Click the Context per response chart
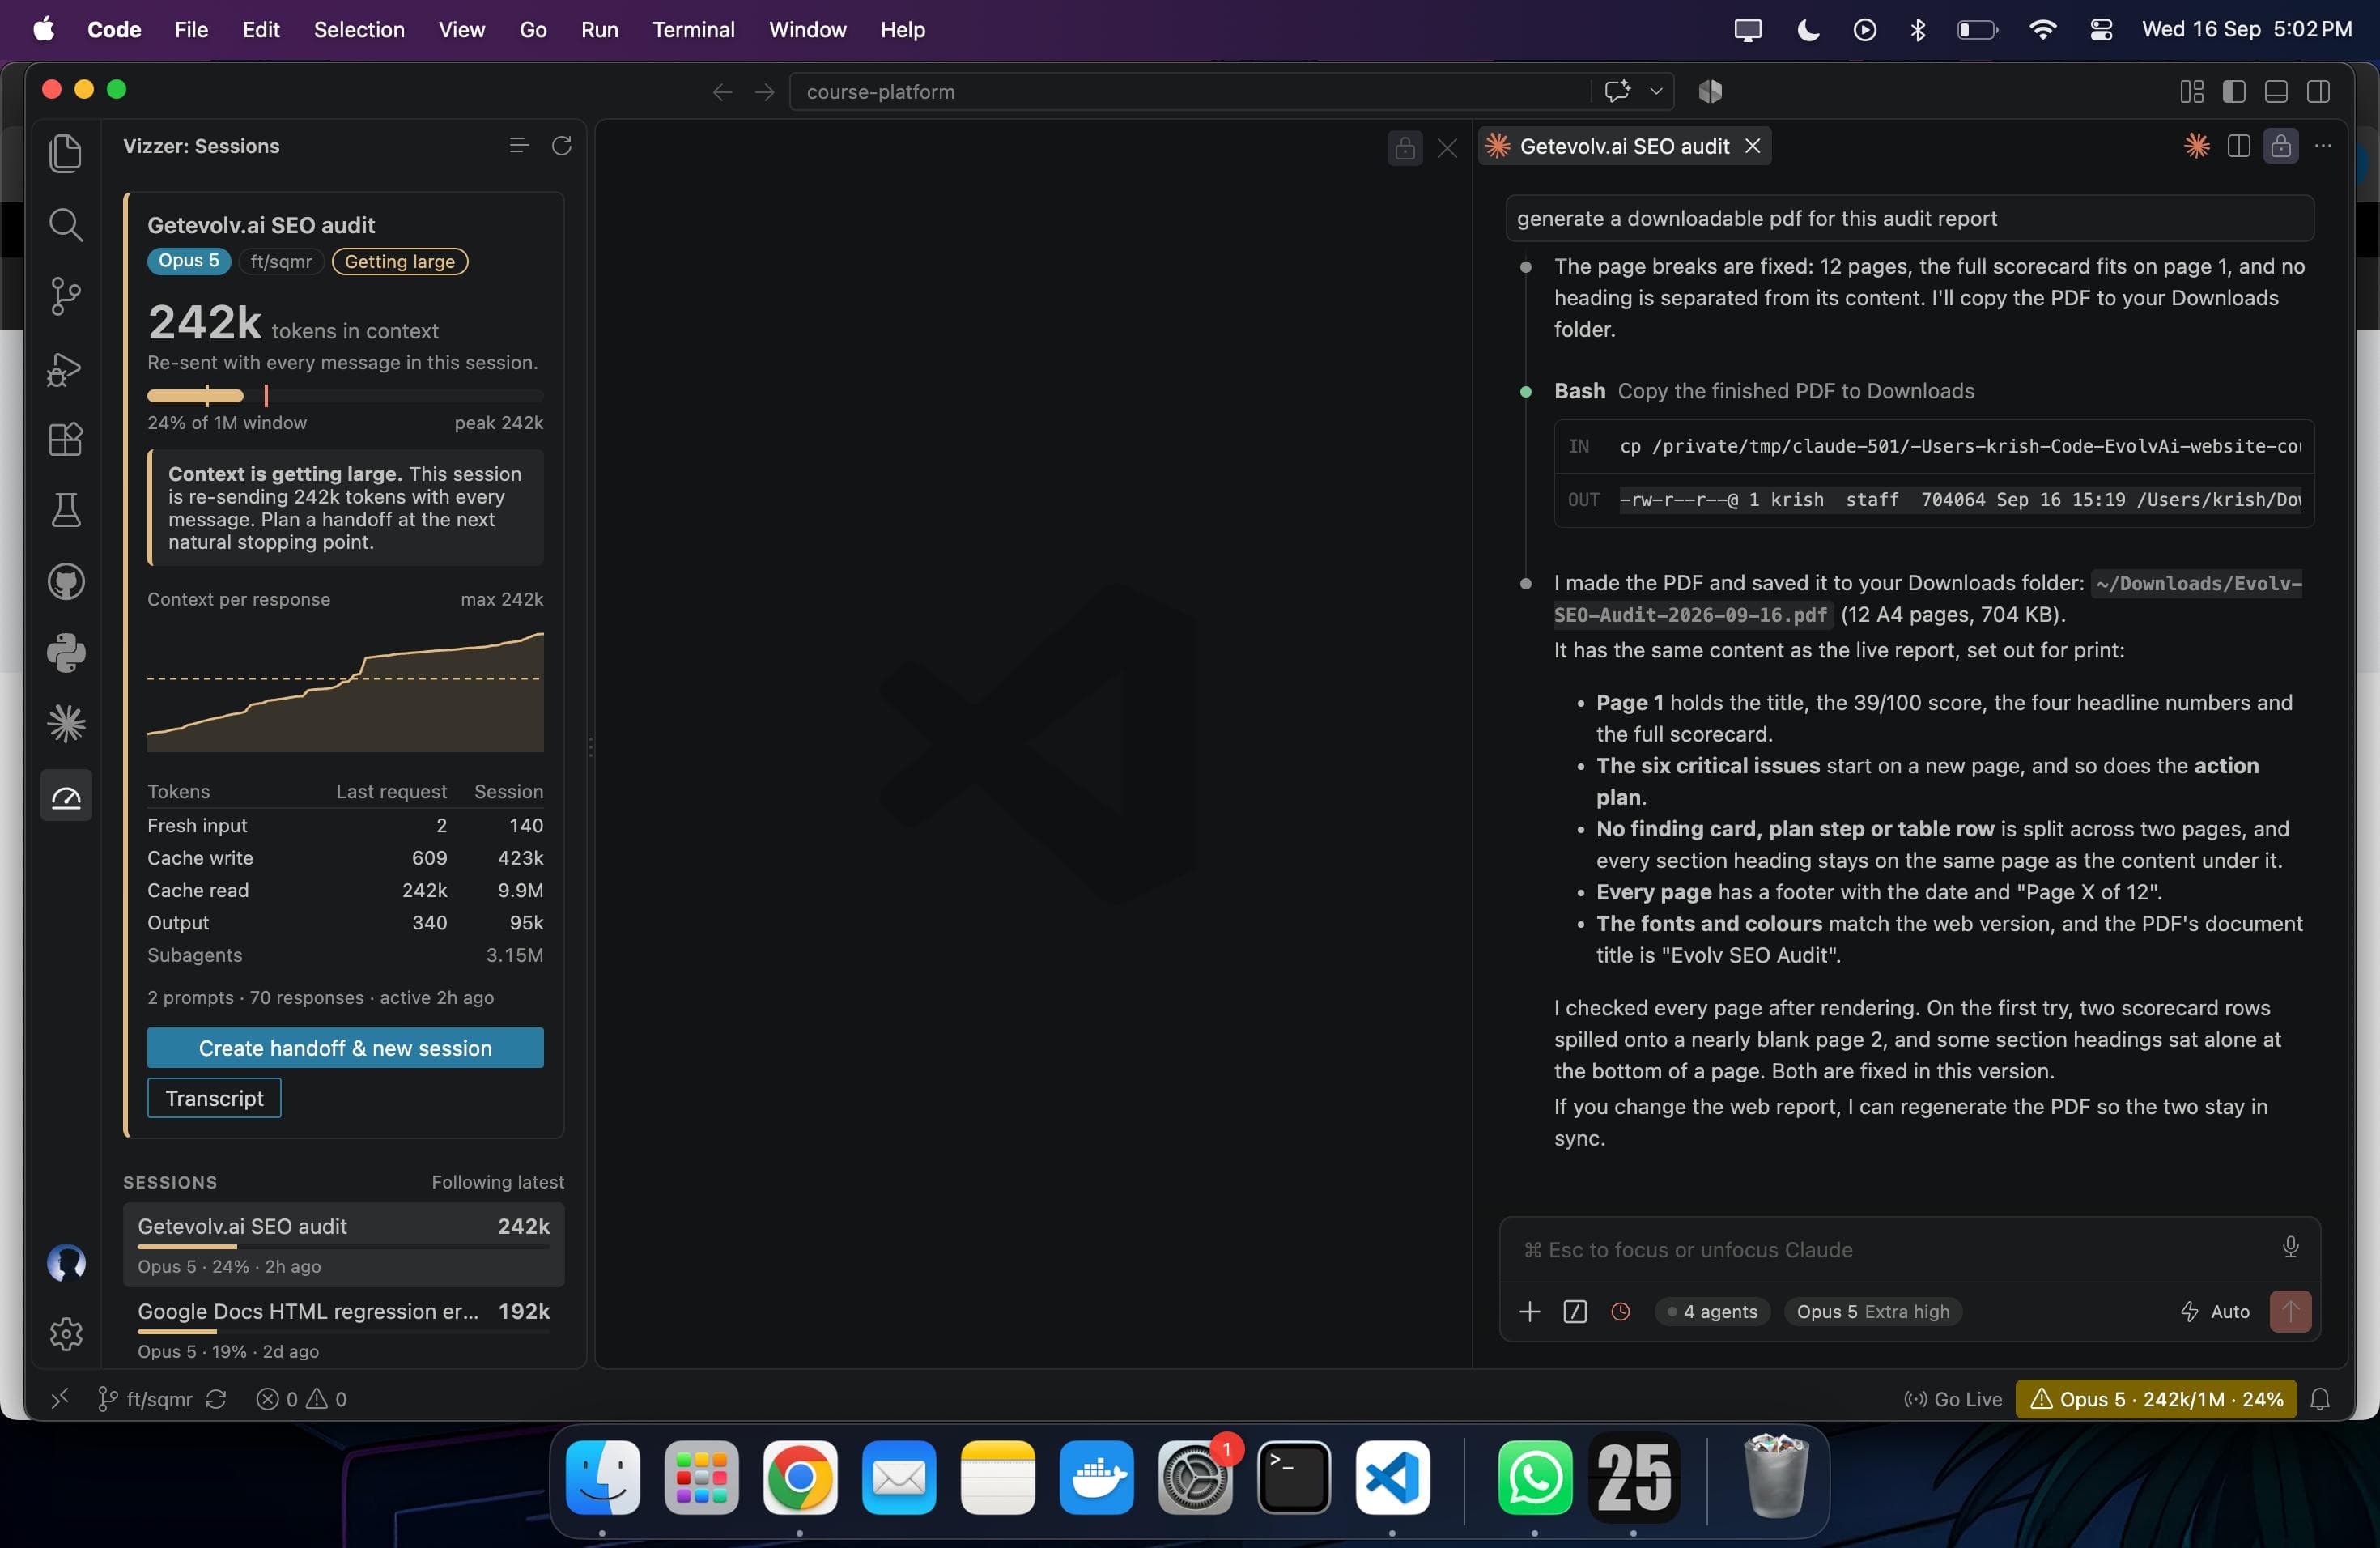 click(345, 691)
